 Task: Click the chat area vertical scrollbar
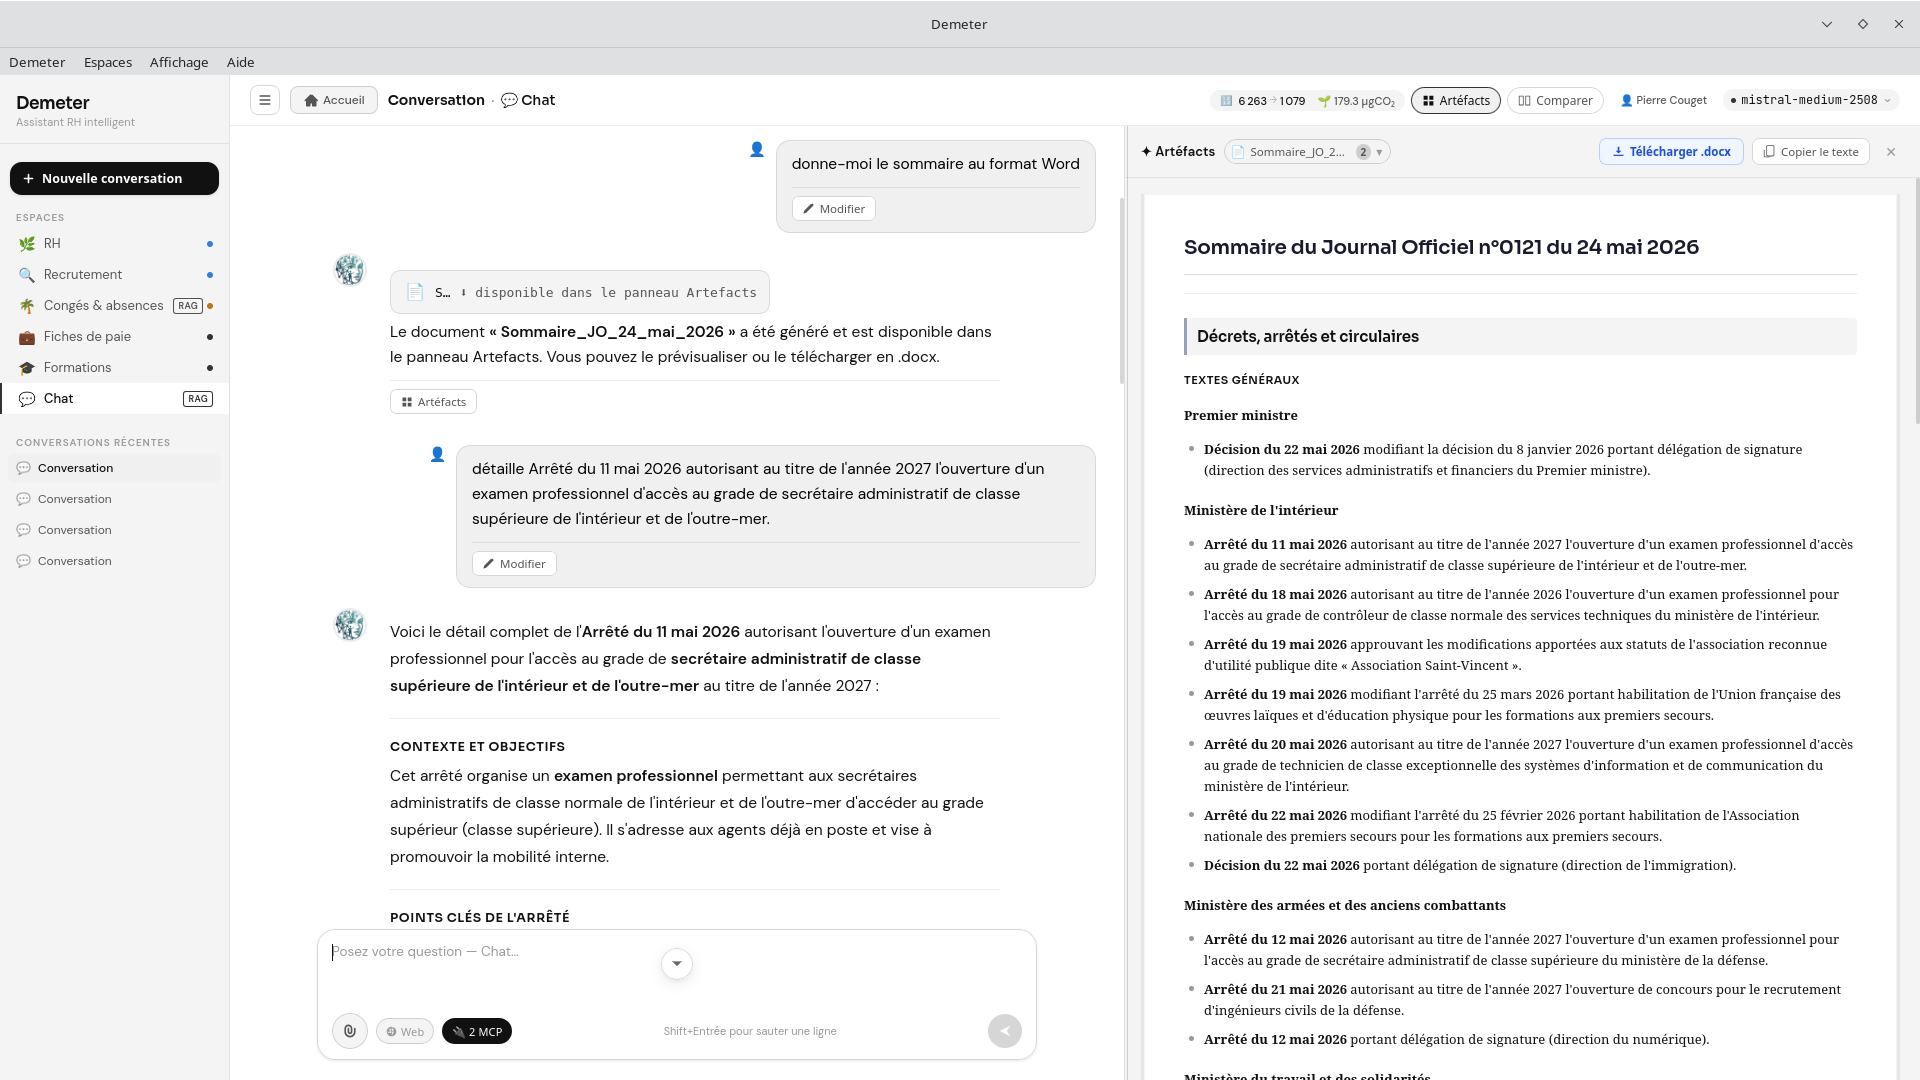[1122, 290]
